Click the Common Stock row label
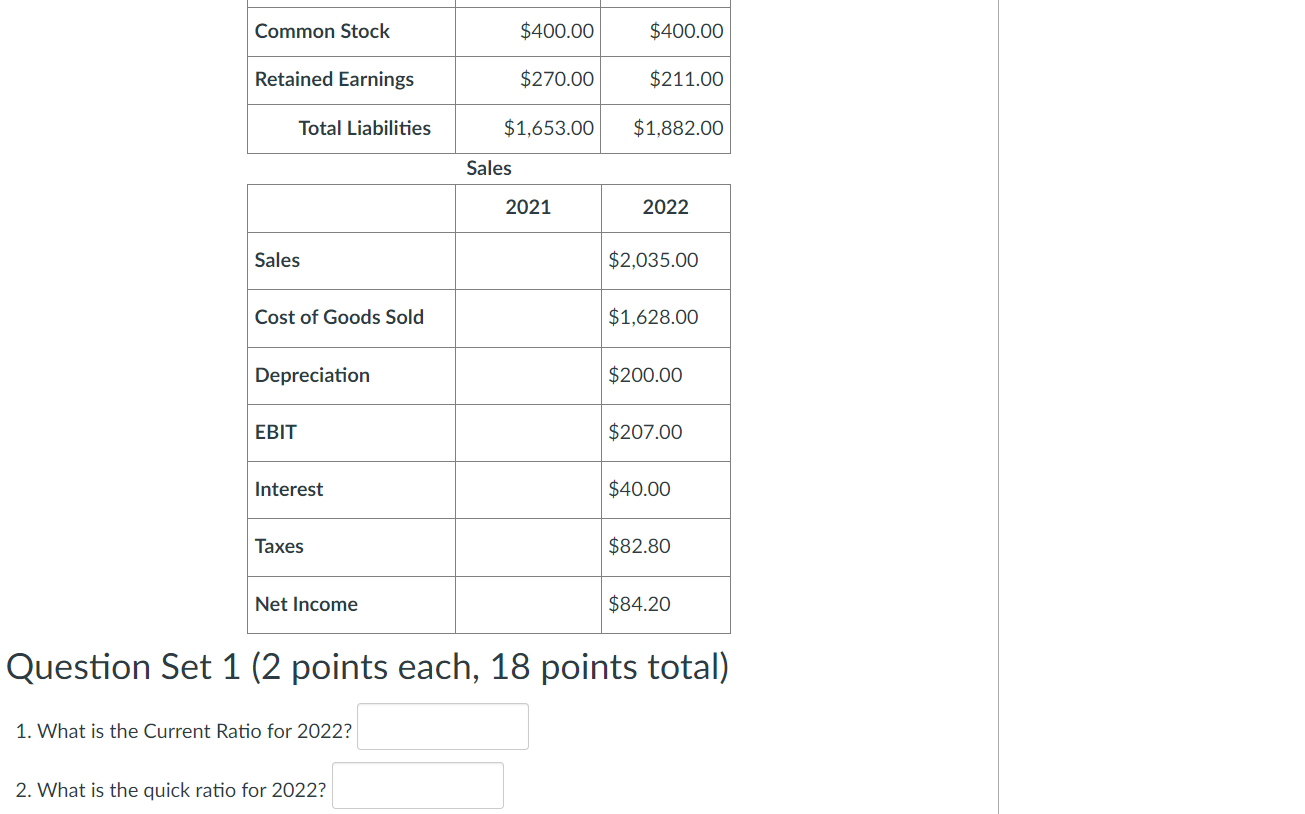 click(322, 31)
